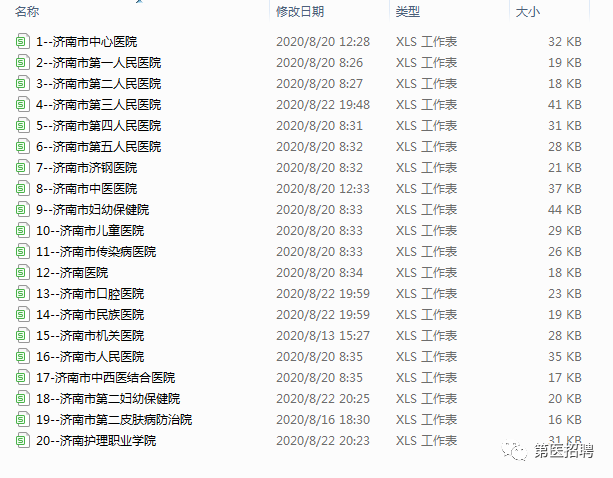Select the icon beside 20--济南护理职业学院

(x=22, y=440)
